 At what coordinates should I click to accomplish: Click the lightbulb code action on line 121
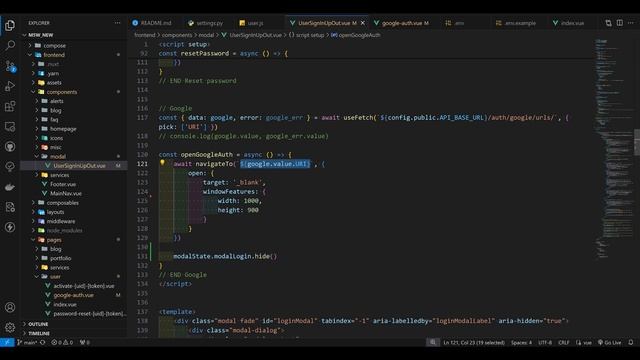coord(162,163)
